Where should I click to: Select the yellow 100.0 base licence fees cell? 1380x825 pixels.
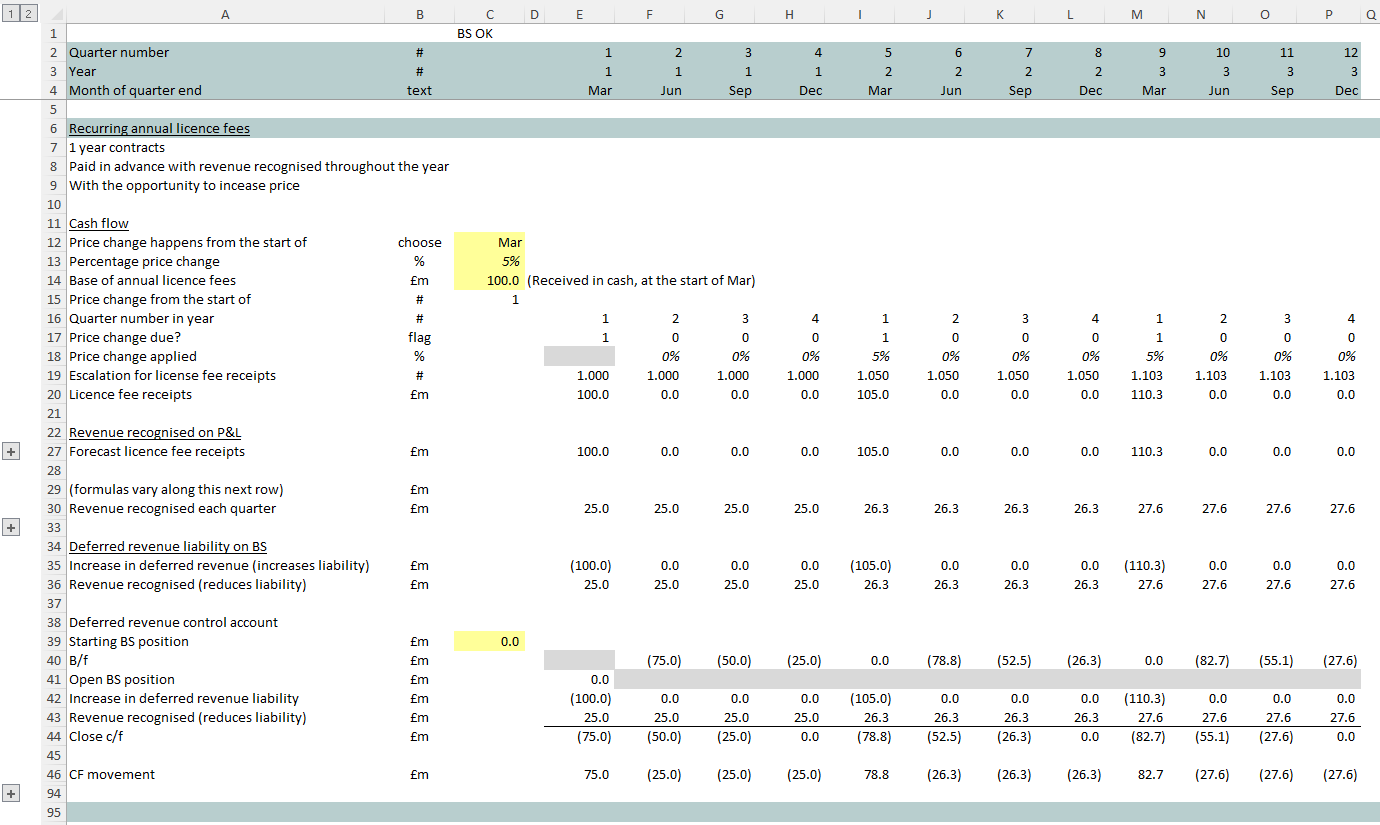pyautogui.click(x=489, y=280)
